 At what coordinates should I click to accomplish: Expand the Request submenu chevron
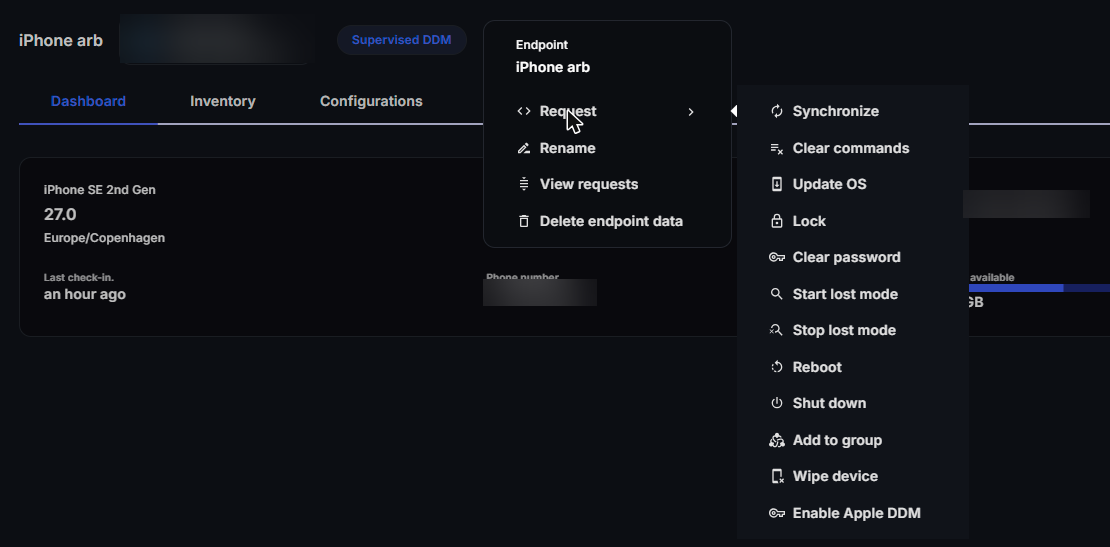(691, 112)
